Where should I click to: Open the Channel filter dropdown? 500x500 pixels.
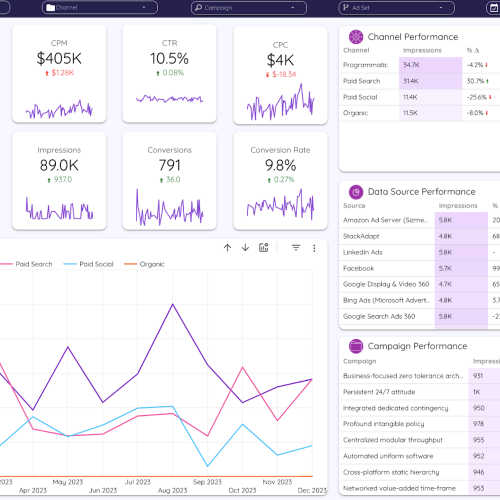click(x=100, y=7)
